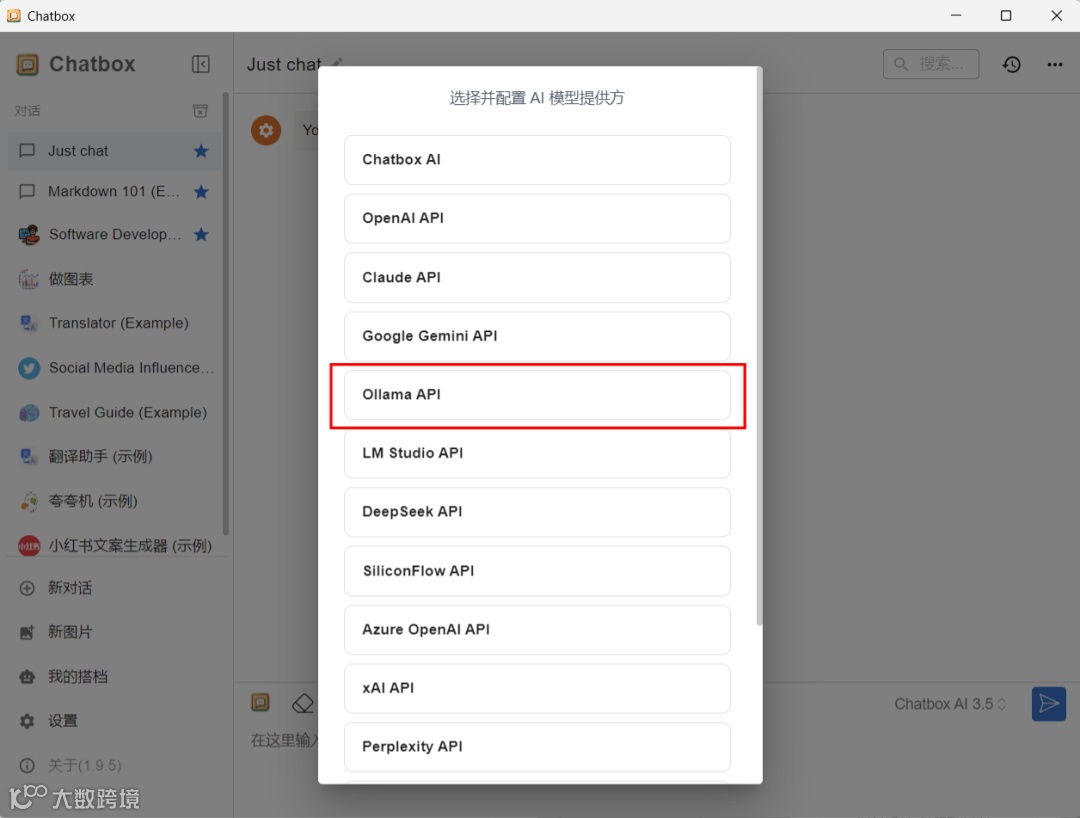Open 小红书文案生成器 (示例) conversation
Screen dimensions: 1080x818
click(114, 546)
